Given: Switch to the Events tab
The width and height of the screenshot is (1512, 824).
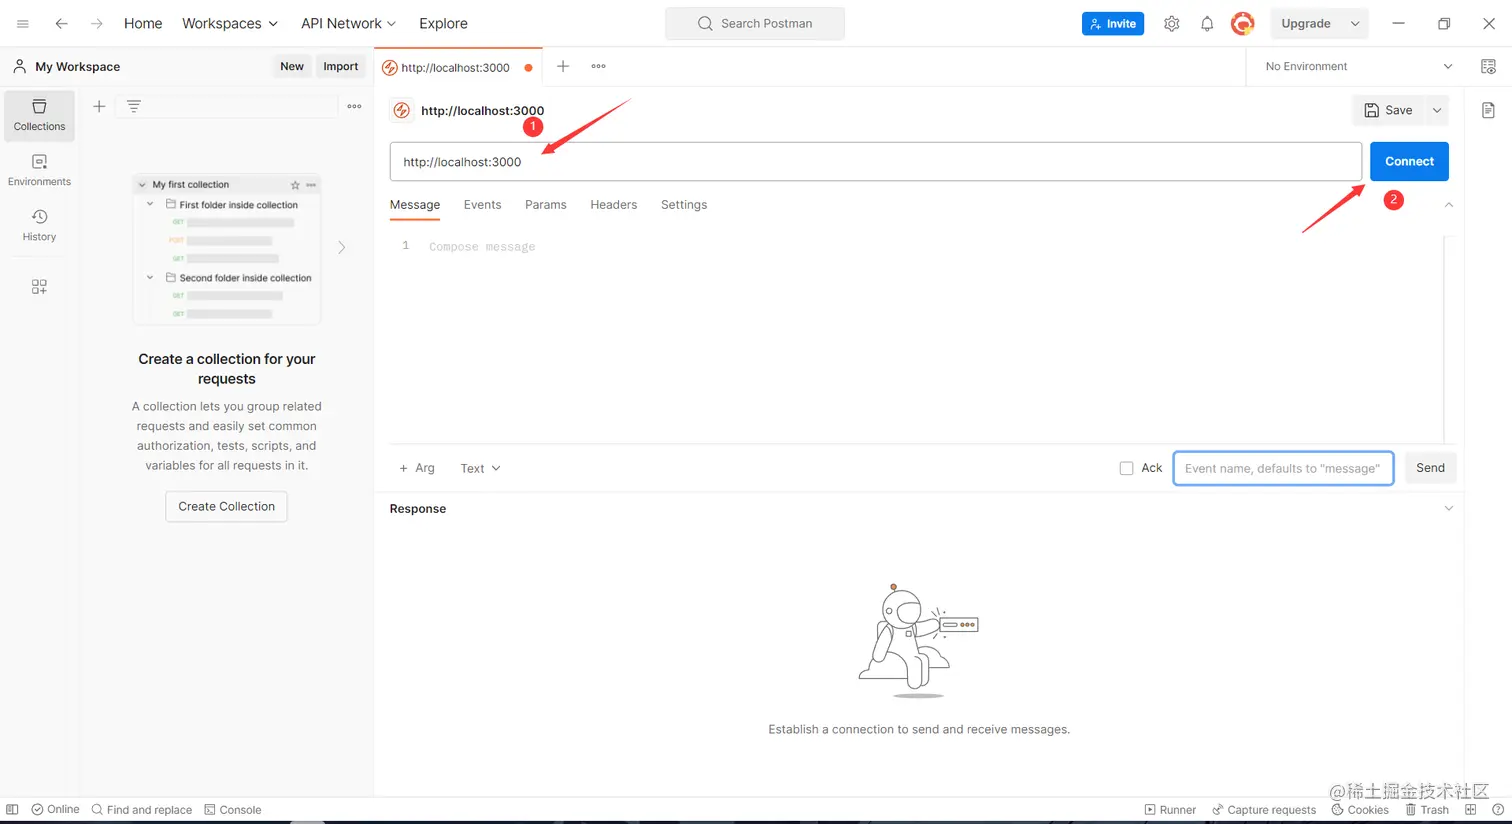Looking at the screenshot, I should click(x=482, y=204).
